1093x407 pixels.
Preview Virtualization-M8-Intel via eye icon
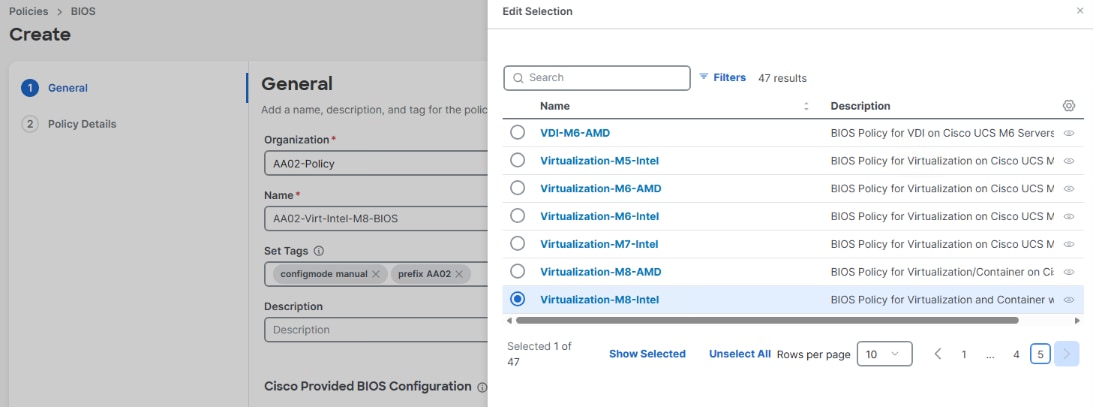(x=1069, y=300)
